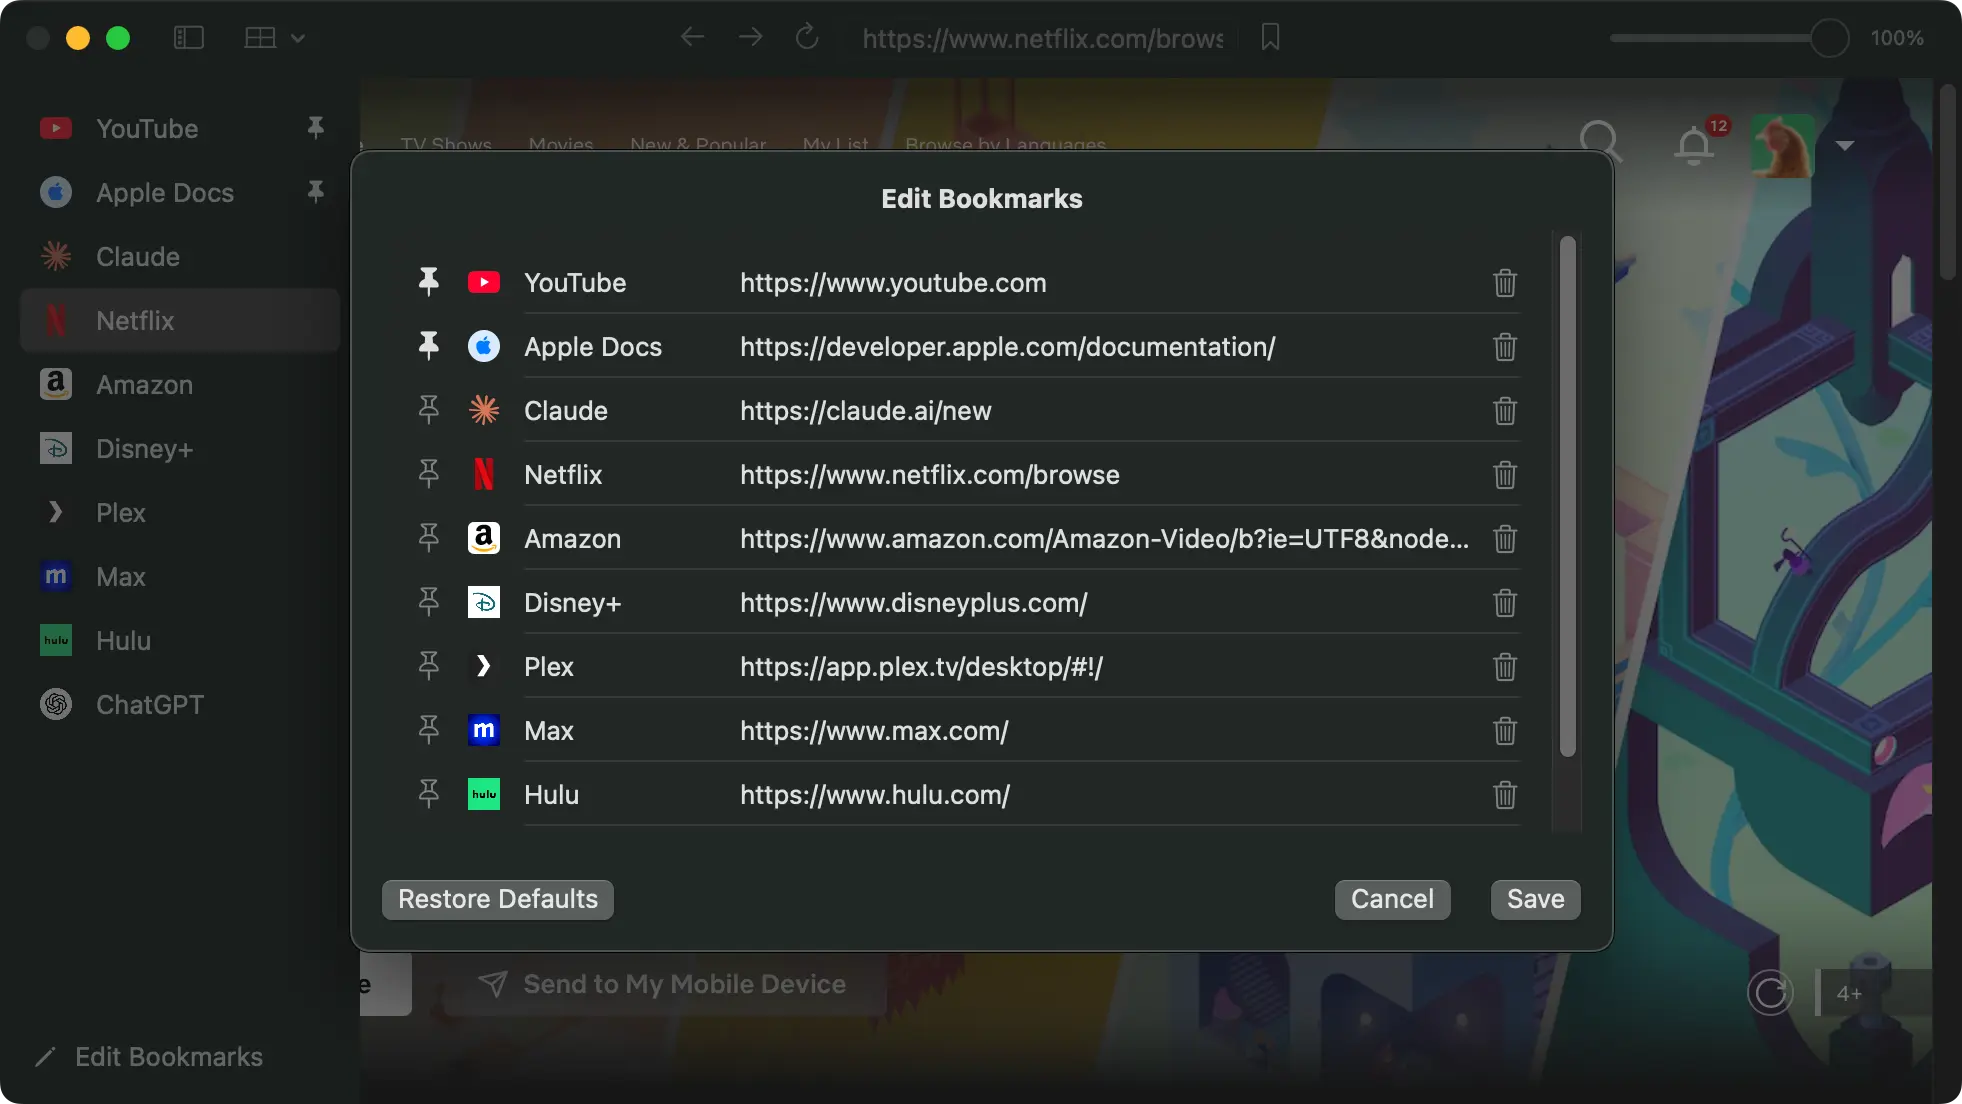Open the Plex sidebar bookmark
This screenshot has height=1104, width=1962.
pos(180,513)
